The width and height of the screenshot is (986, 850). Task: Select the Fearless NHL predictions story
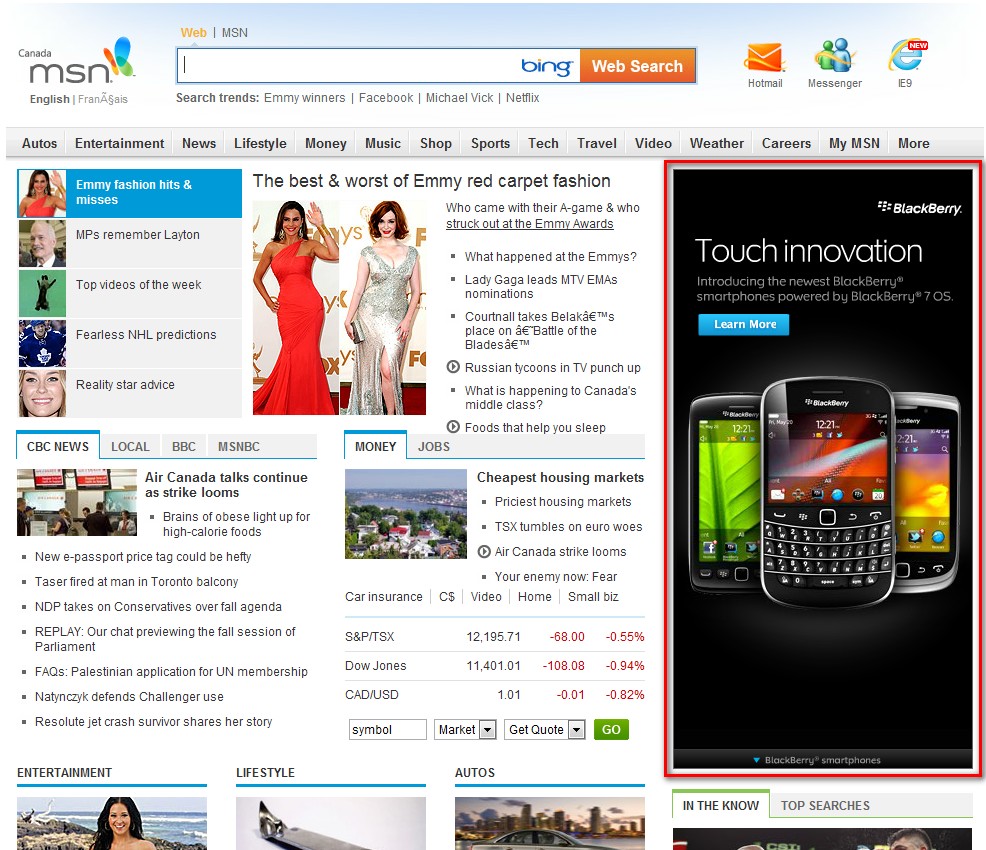(130, 343)
